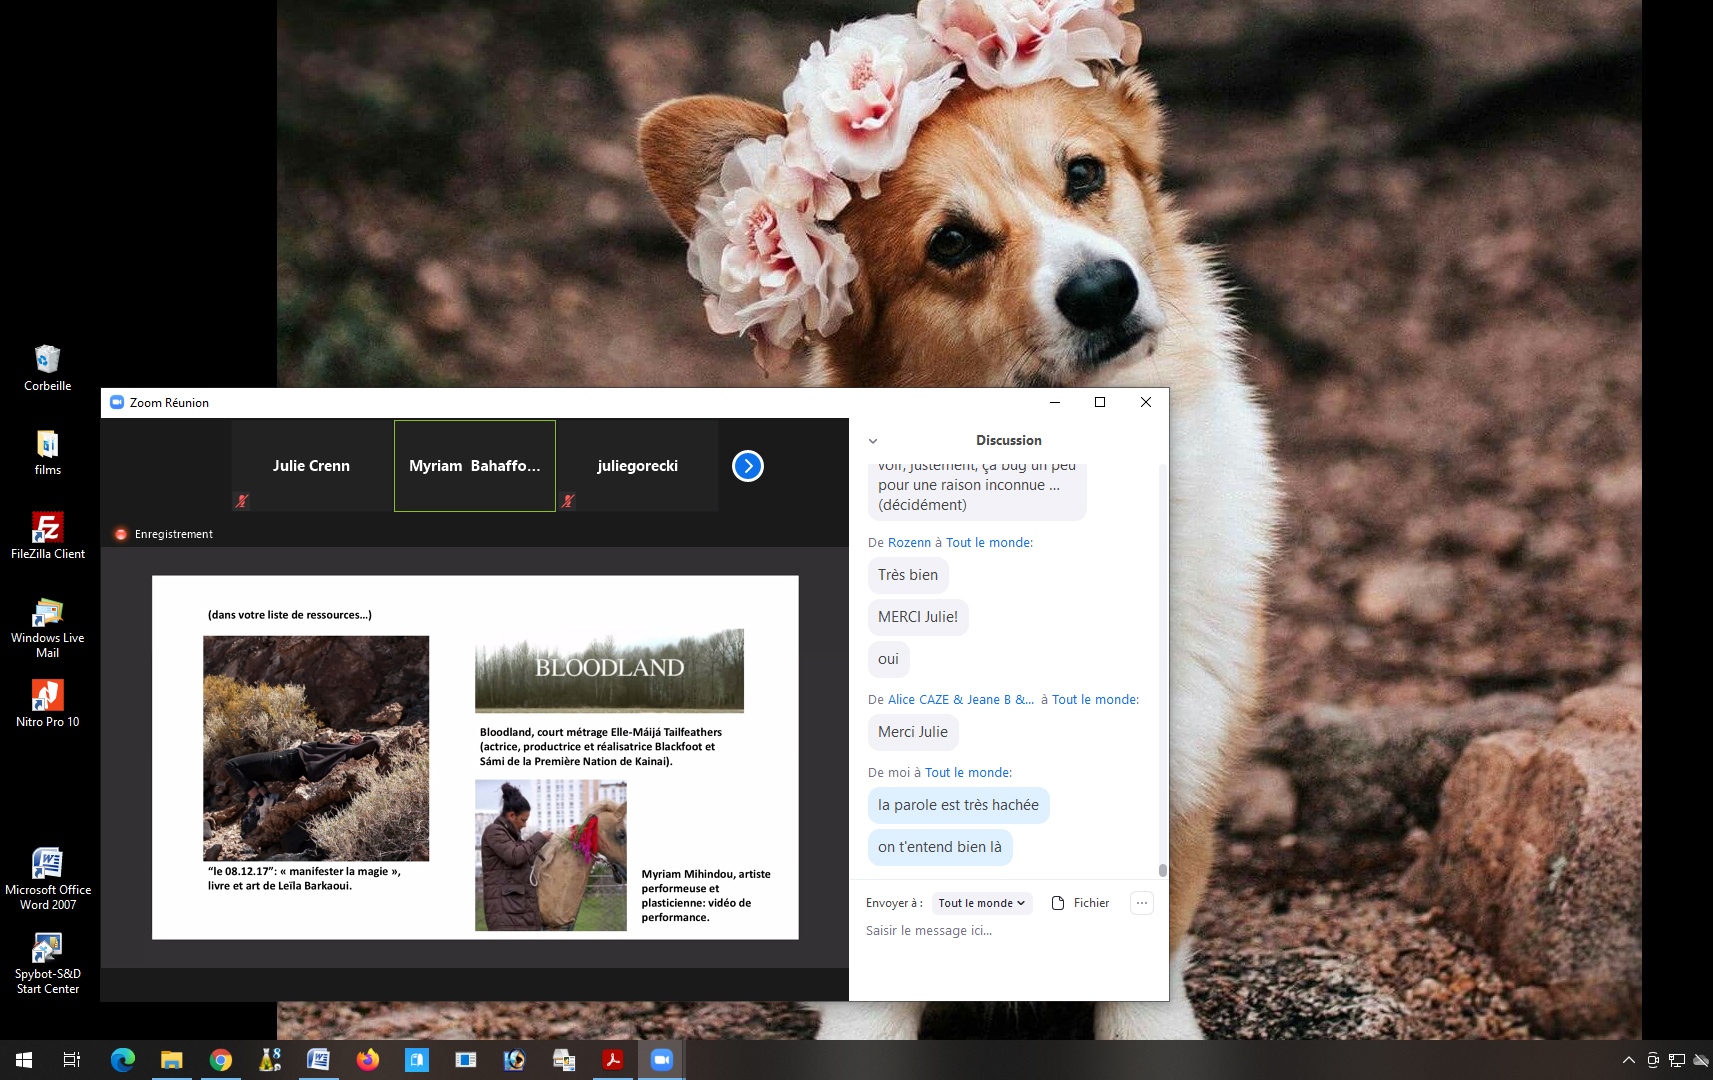
Task: Open Google Chrome from the taskbar
Action: point(220,1060)
